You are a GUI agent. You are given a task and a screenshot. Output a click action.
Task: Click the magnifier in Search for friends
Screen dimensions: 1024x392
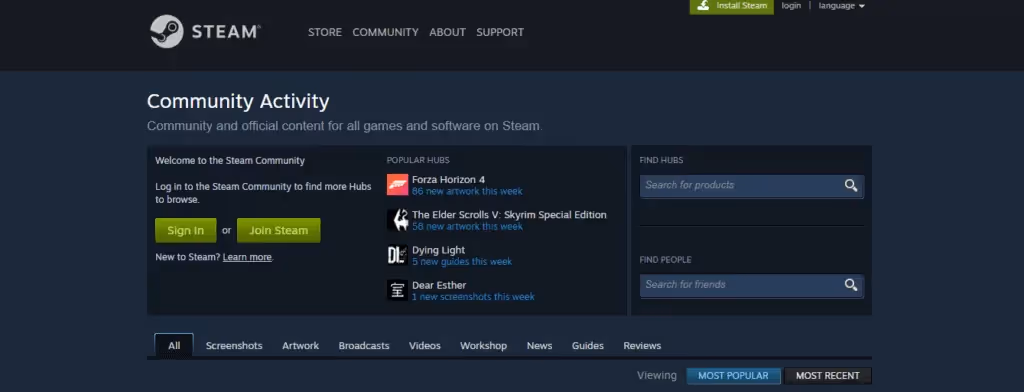click(x=850, y=285)
